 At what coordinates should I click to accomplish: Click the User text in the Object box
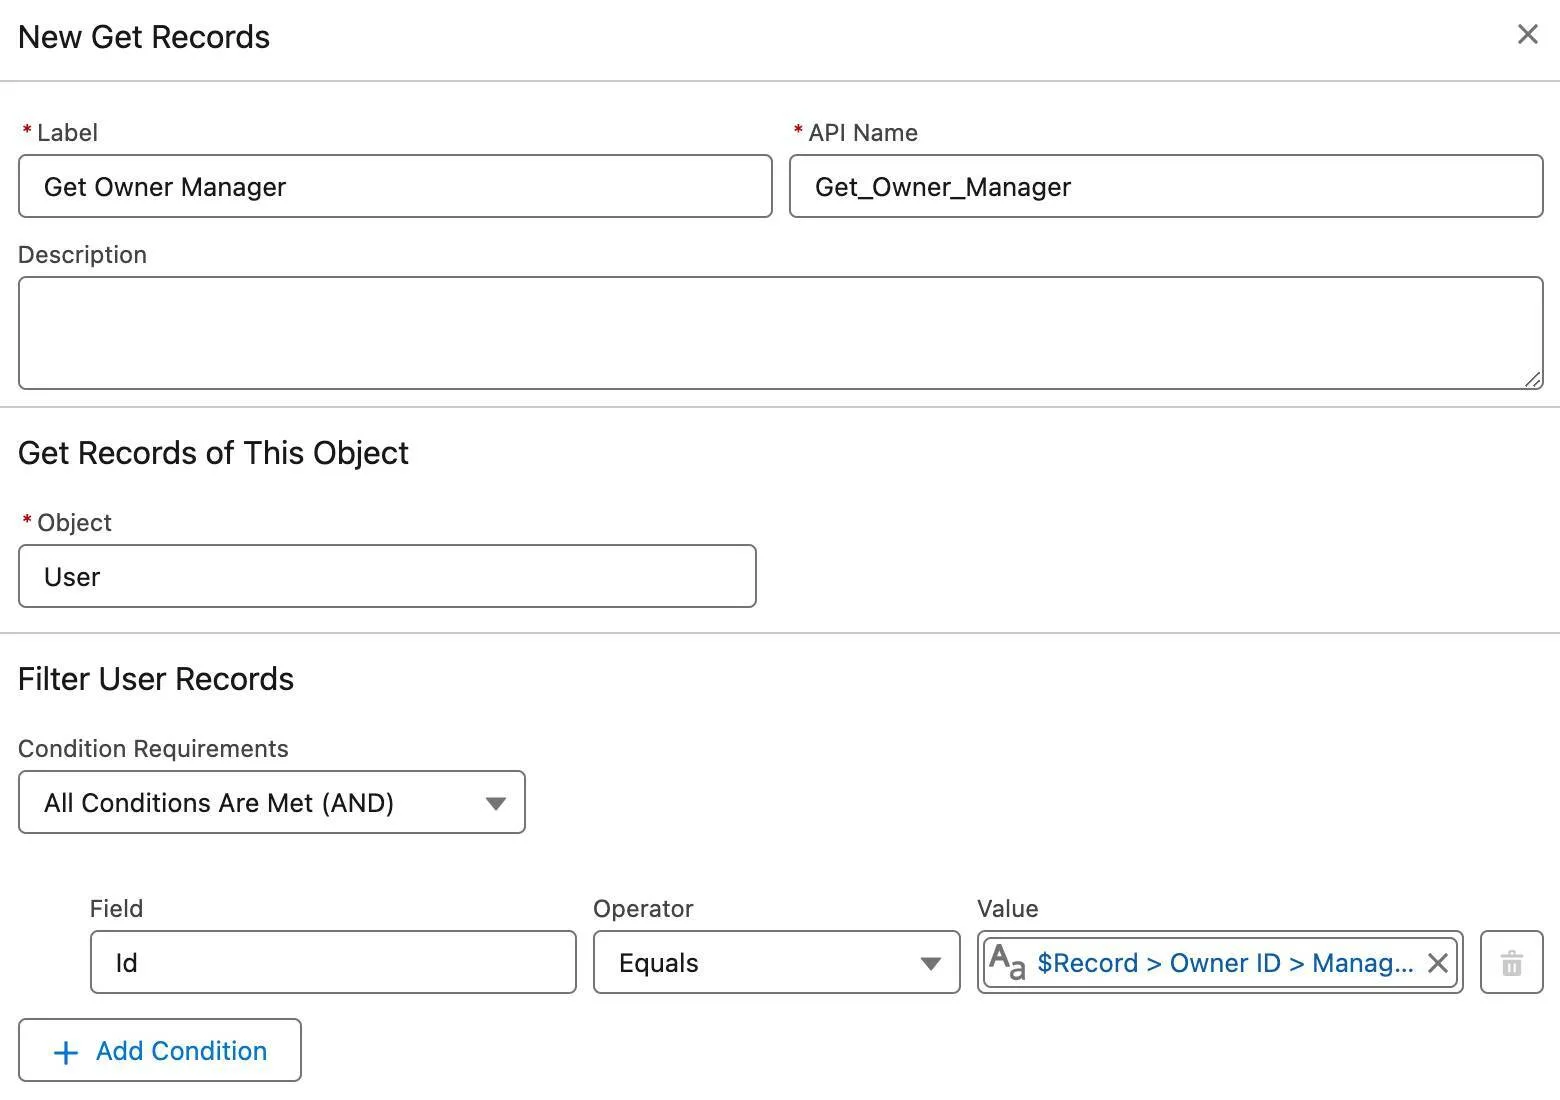pyautogui.click(x=72, y=576)
